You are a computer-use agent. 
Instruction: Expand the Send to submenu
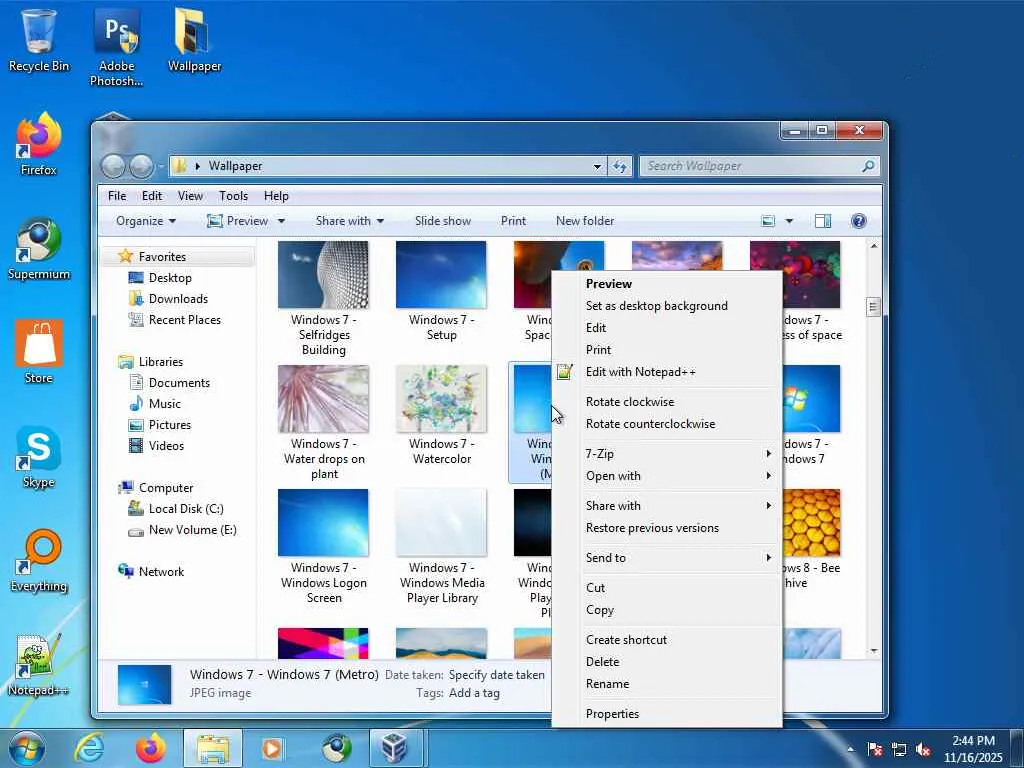click(666, 558)
